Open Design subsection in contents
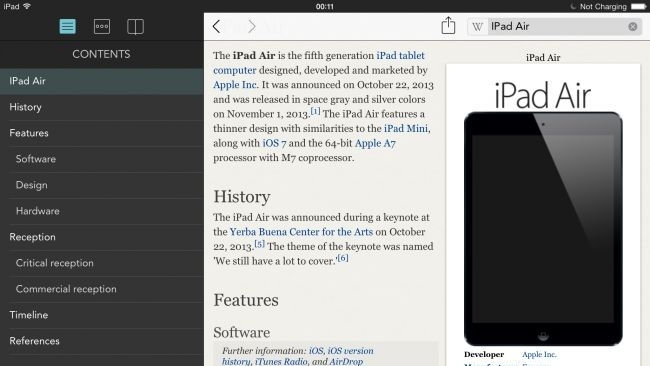The image size is (650, 366). [102, 185]
